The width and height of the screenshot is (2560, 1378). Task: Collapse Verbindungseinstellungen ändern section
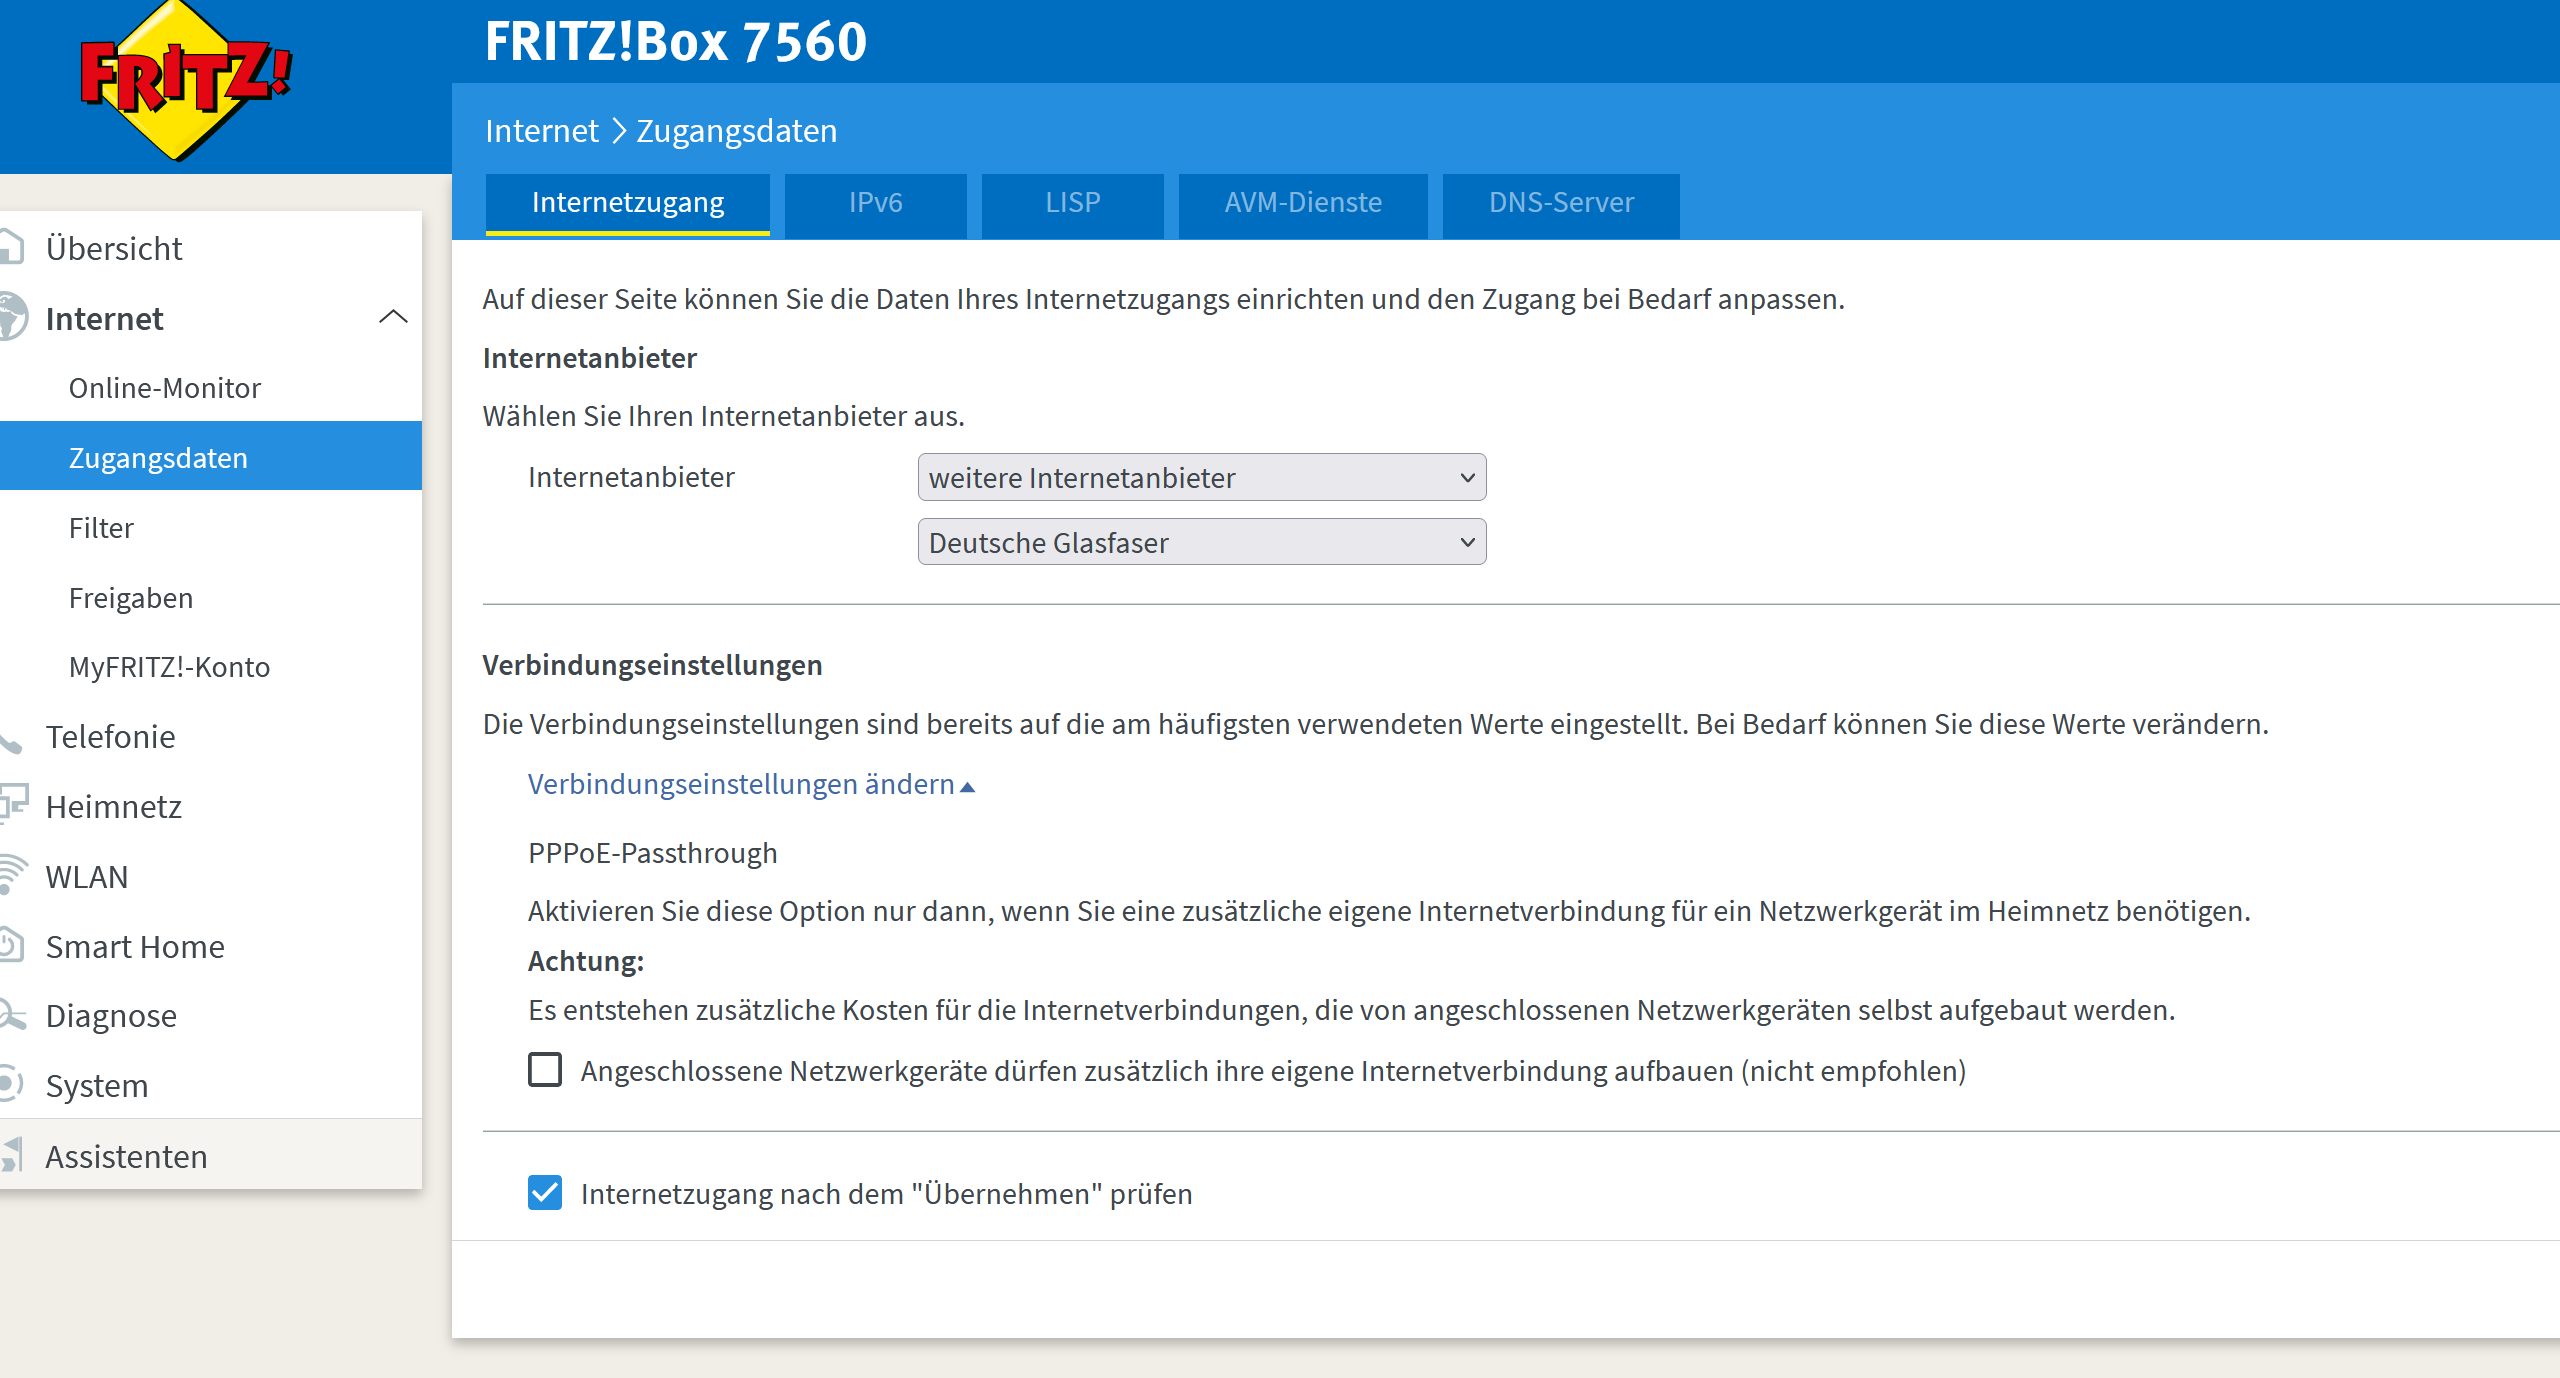(x=751, y=784)
